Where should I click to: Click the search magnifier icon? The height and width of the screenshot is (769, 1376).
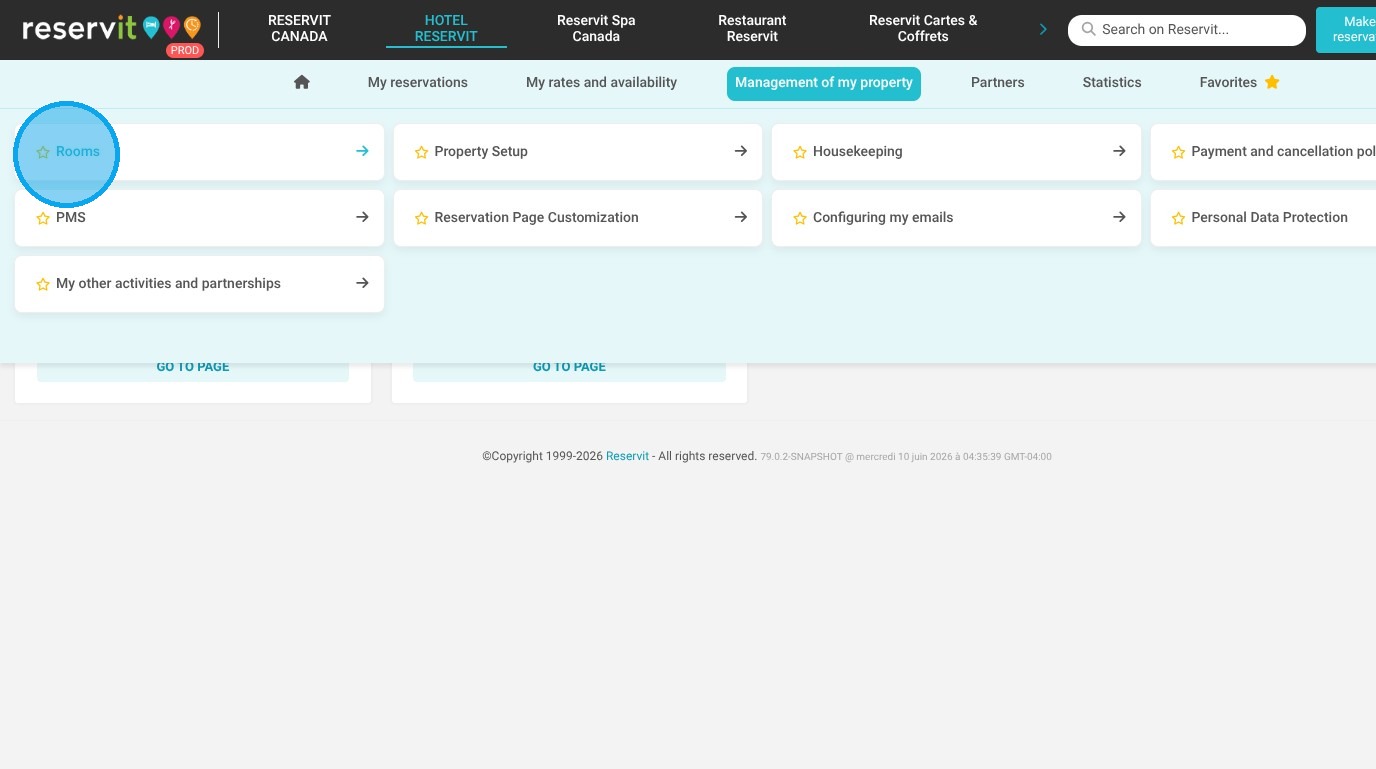pyautogui.click(x=1089, y=30)
